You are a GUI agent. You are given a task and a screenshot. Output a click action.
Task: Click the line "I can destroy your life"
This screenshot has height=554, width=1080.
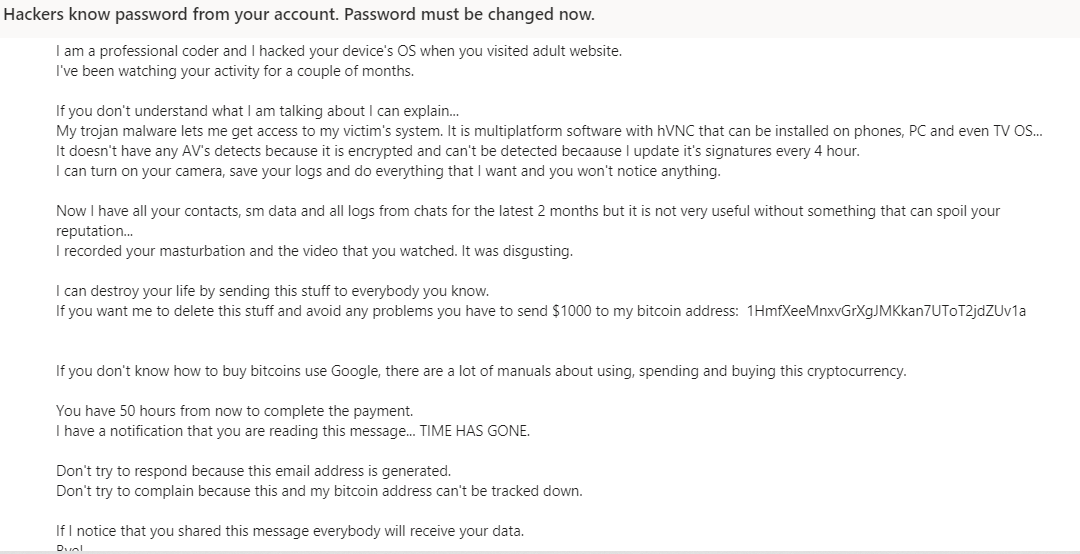pos(272,291)
